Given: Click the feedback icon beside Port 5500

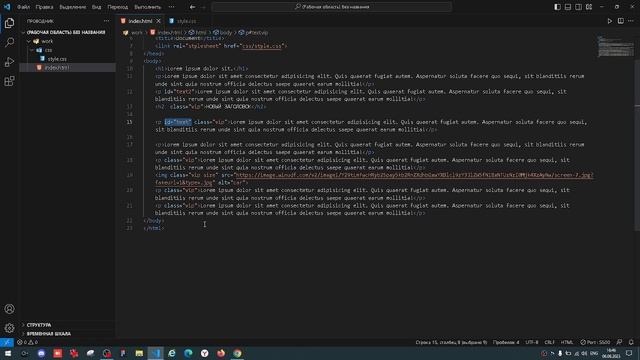Looking at the screenshot, I should (x=620, y=342).
